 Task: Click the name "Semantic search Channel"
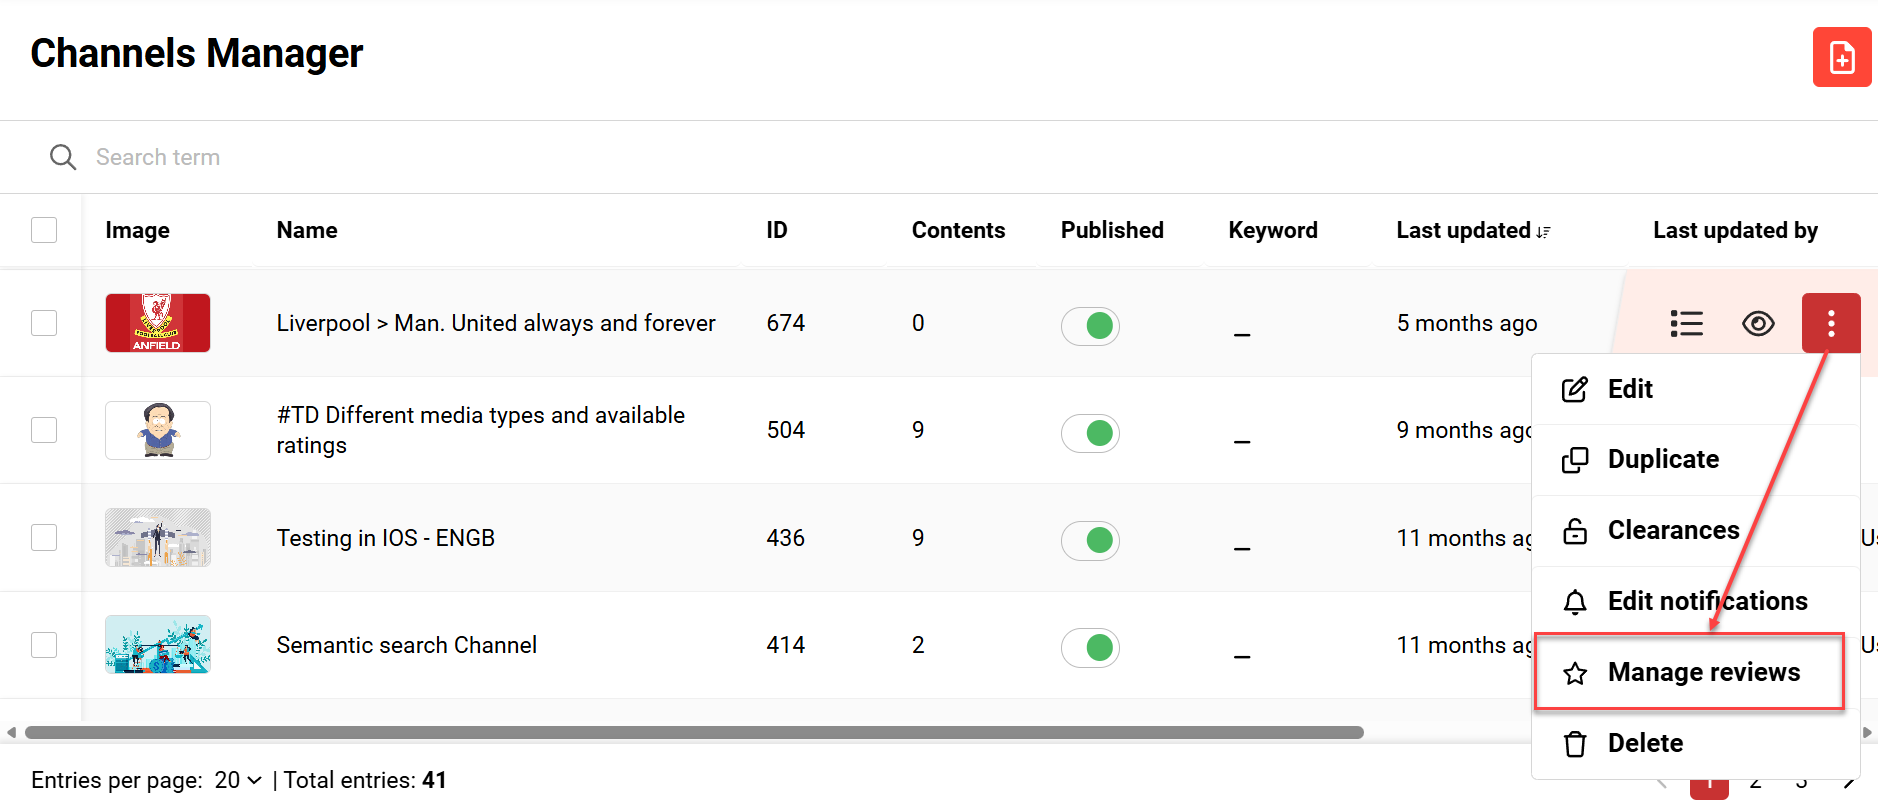click(x=407, y=645)
